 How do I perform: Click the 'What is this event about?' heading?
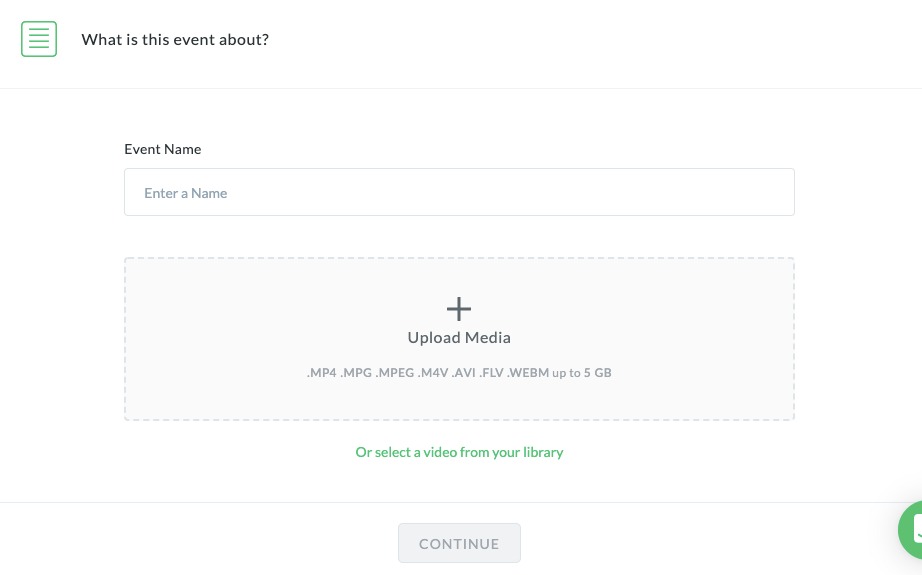[x=175, y=40]
